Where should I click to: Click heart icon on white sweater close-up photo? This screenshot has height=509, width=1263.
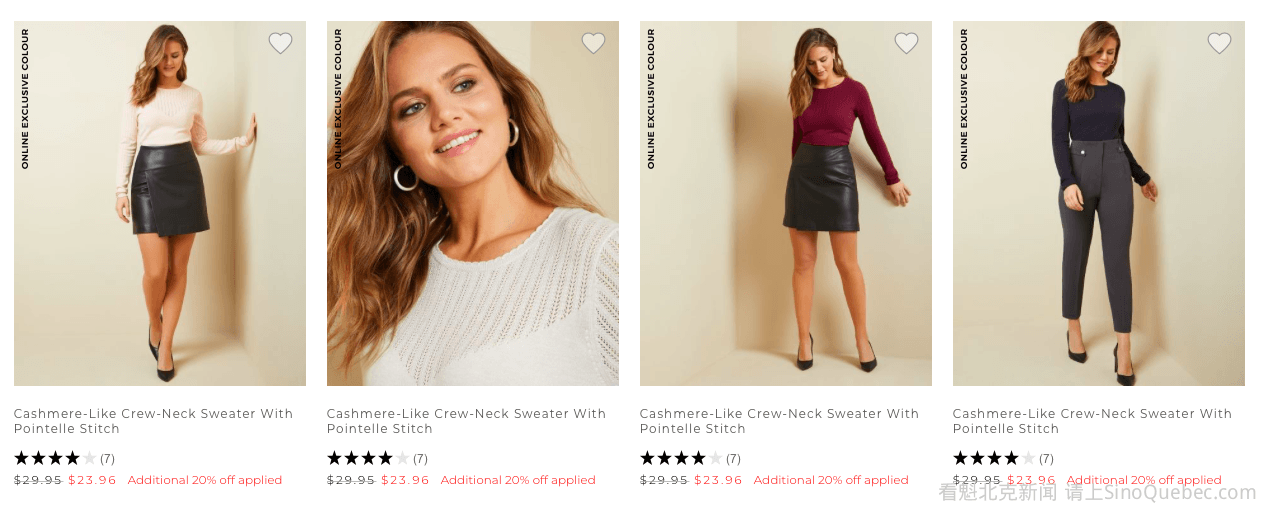coord(593,43)
